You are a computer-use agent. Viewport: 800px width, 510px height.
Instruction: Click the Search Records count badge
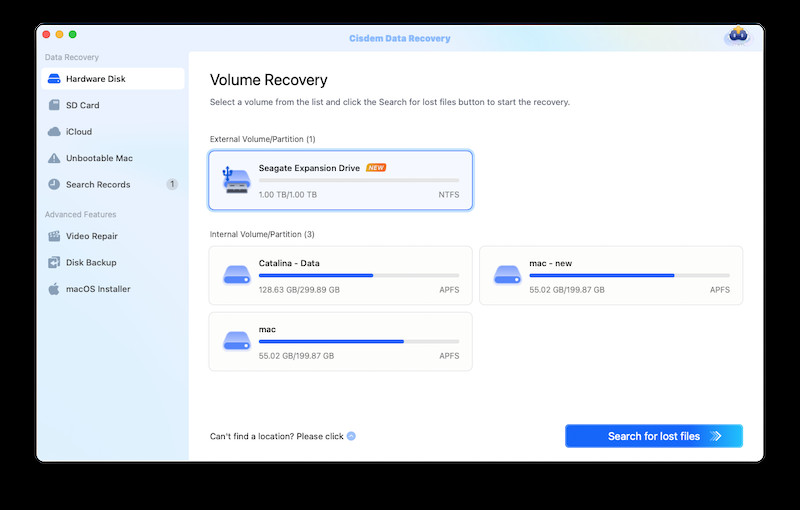172,184
